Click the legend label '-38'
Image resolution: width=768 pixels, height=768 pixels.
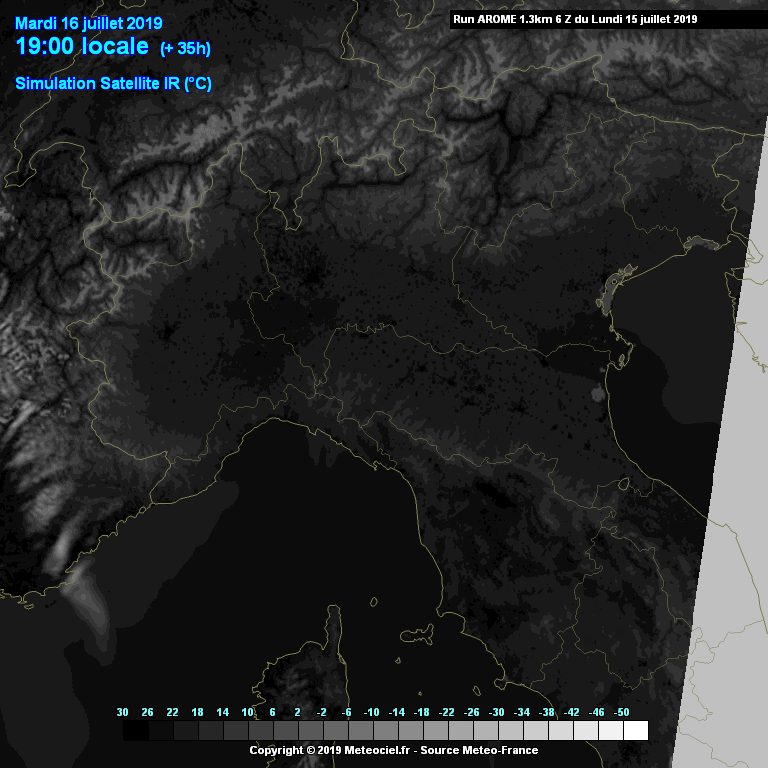click(547, 712)
